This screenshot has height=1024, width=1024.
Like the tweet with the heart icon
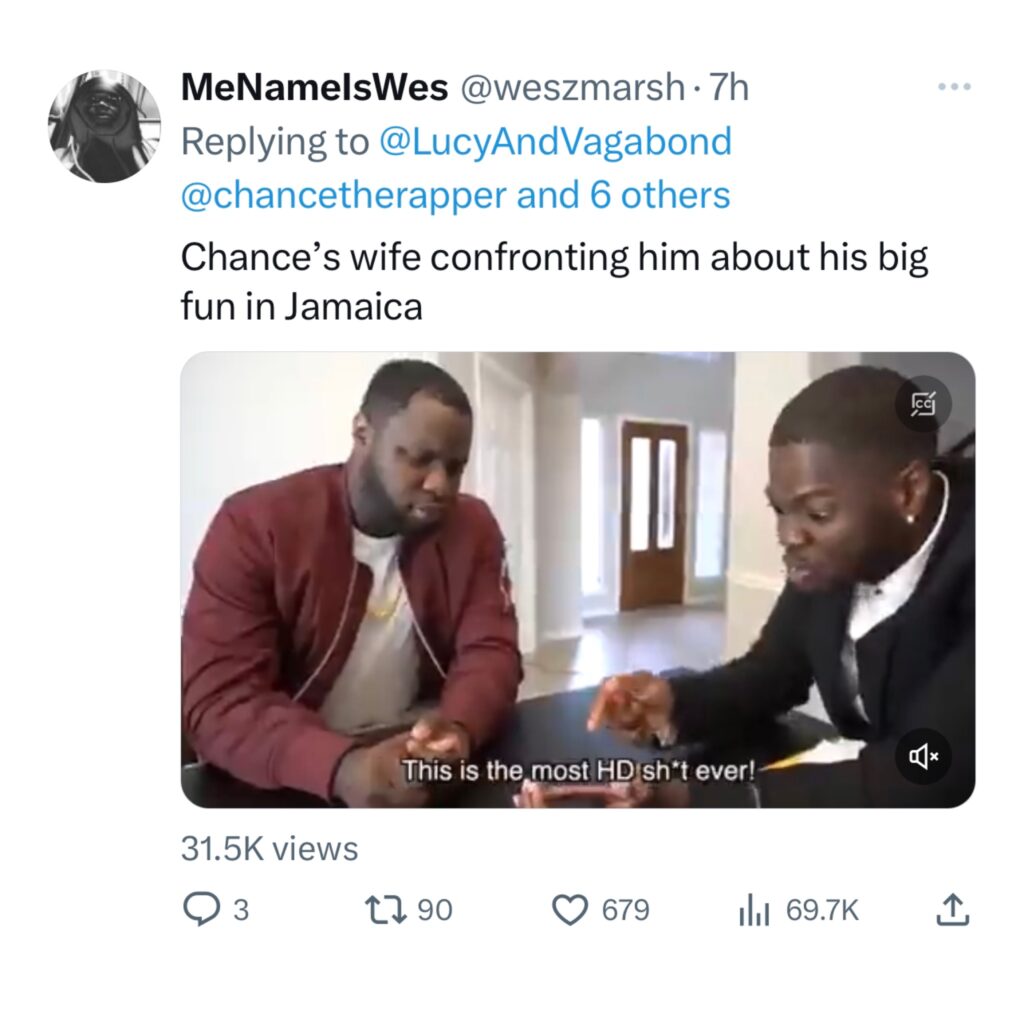tap(570, 910)
